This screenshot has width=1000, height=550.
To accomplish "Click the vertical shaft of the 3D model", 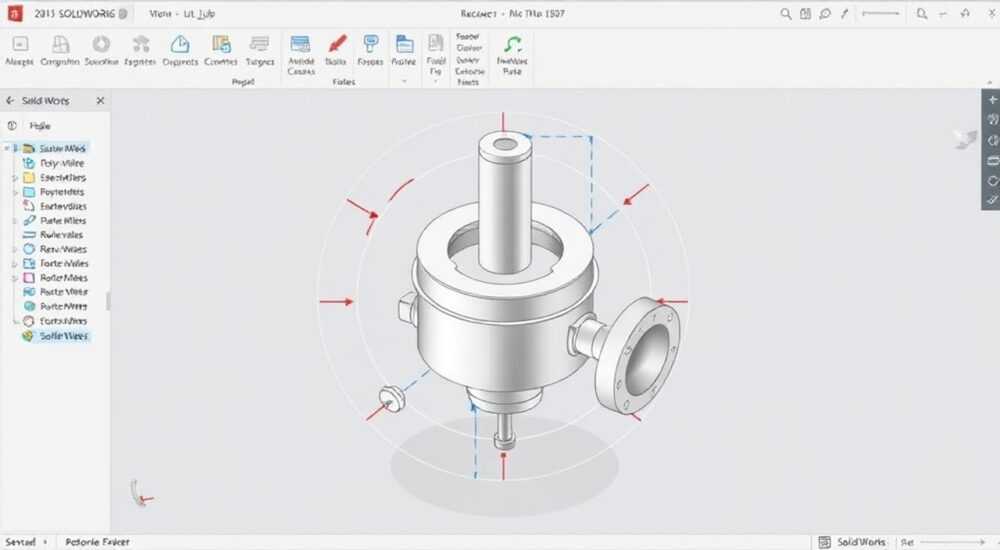I will pos(505,204).
